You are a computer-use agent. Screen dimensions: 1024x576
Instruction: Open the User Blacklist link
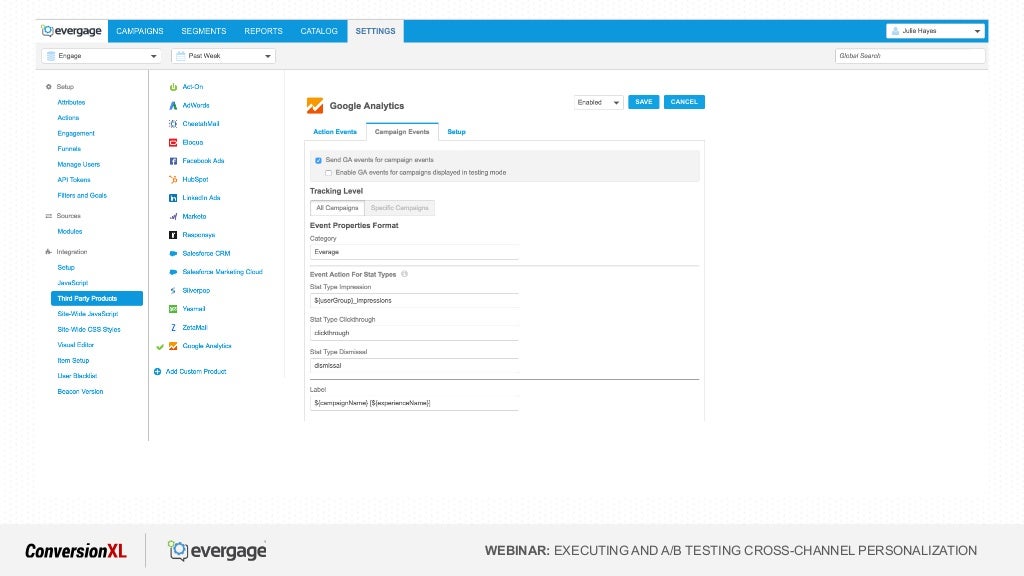77,376
